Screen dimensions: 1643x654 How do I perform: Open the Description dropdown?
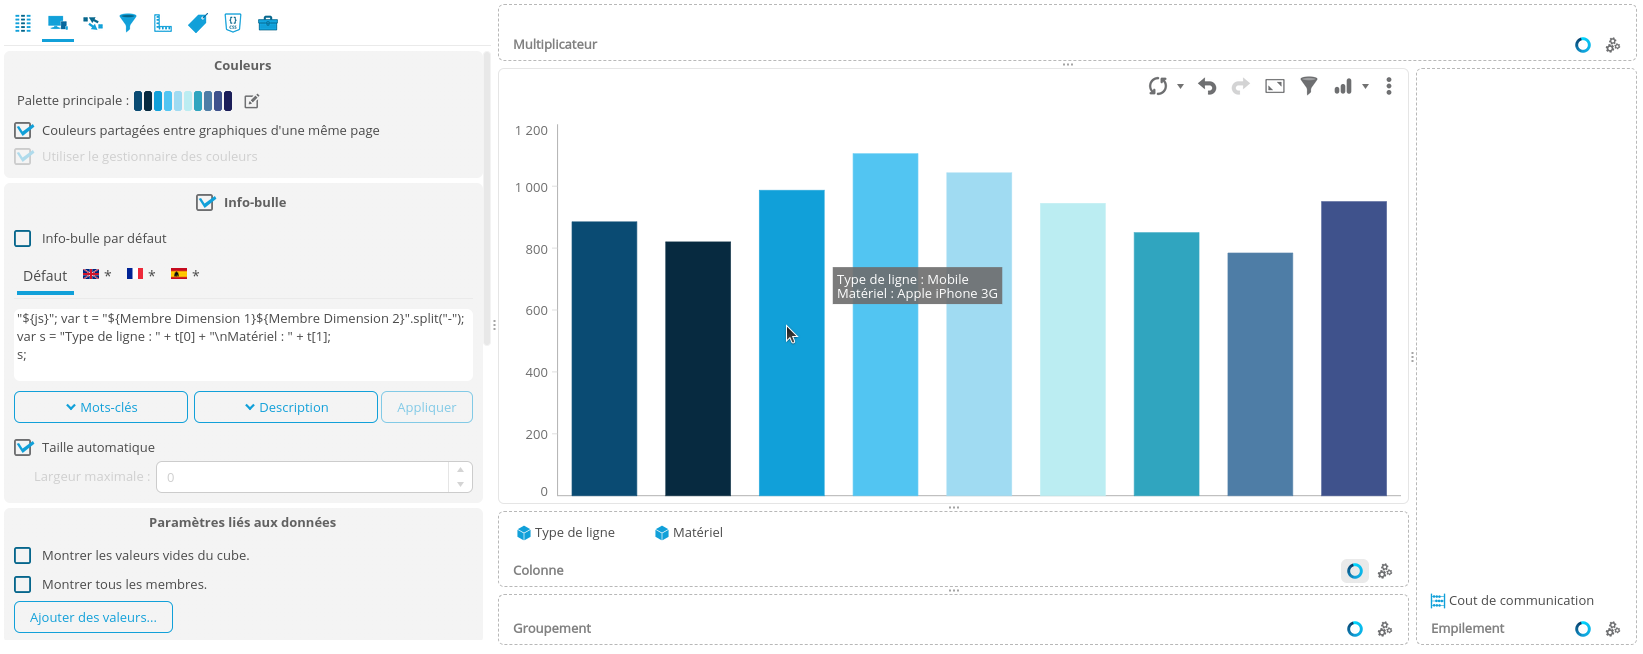[286, 408]
